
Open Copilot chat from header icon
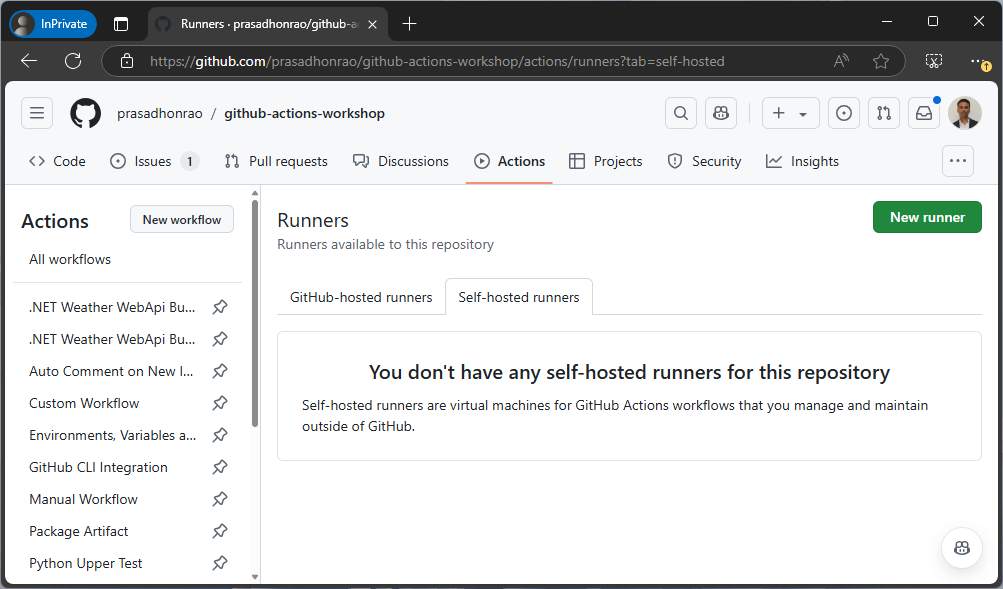pyautogui.click(x=721, y=113)
